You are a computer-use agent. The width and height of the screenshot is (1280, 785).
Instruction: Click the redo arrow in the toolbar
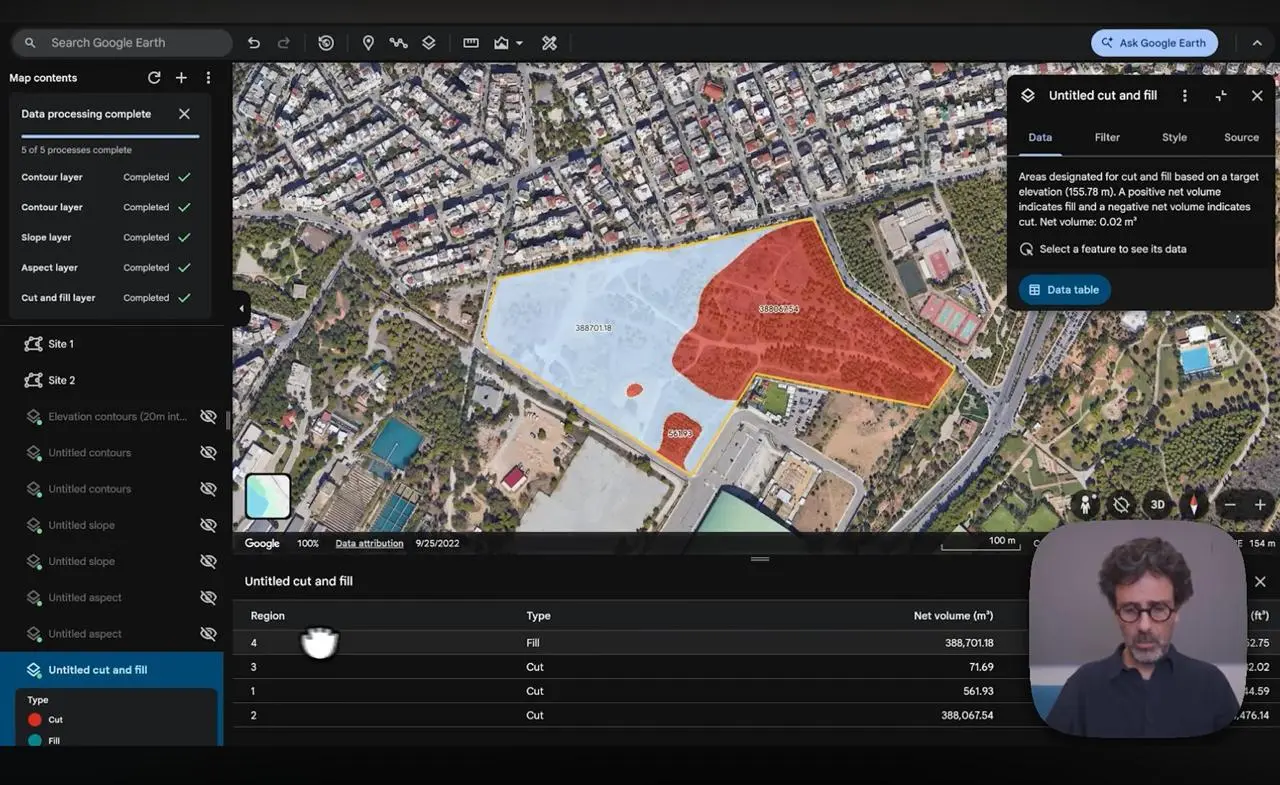(284, 43)
